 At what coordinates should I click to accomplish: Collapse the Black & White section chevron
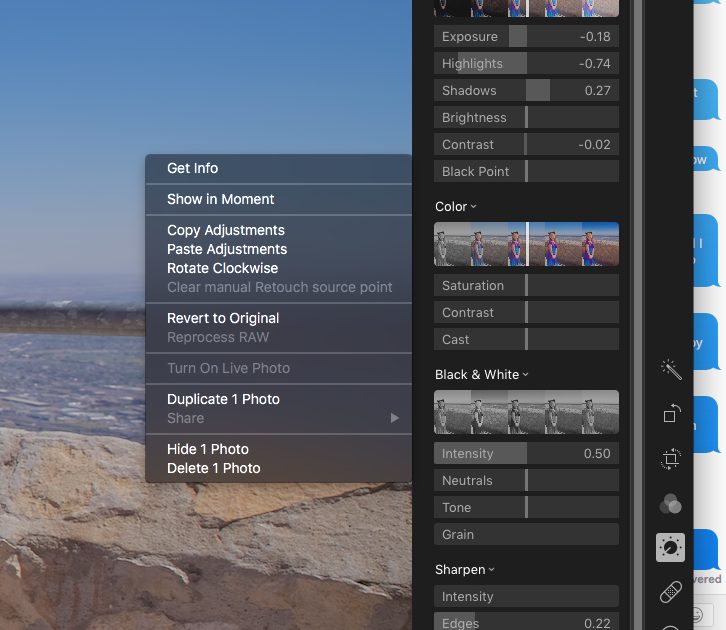(x=525, y=374)
